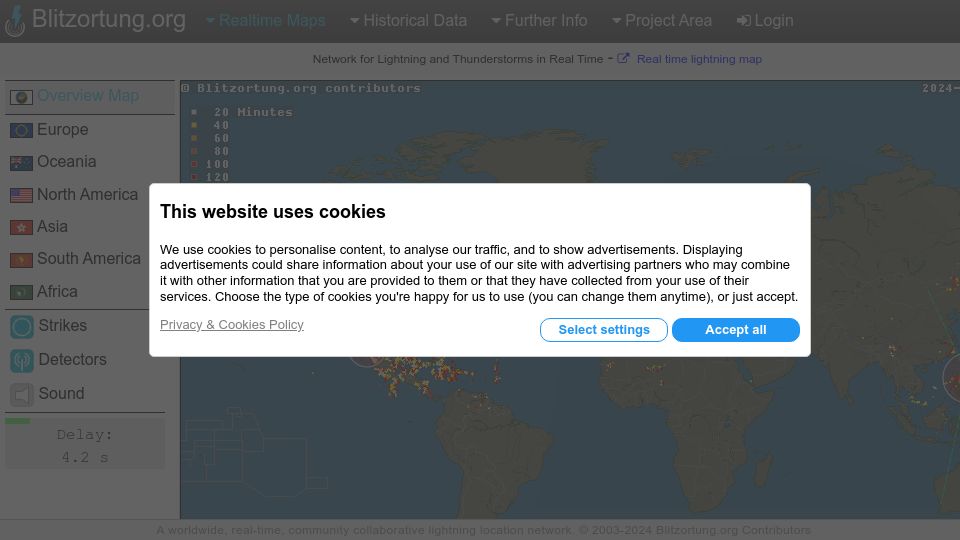960x540 pixels.
Task: Open the Blitzortung.org home title link
Action: [108, 19]
